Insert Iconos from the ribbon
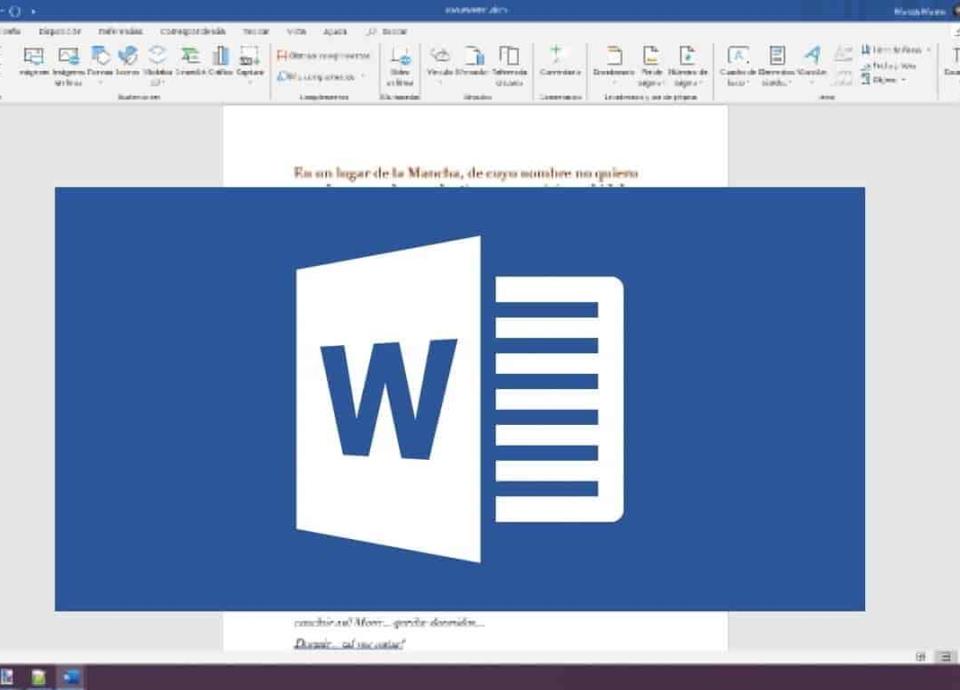 coord(127,61)
